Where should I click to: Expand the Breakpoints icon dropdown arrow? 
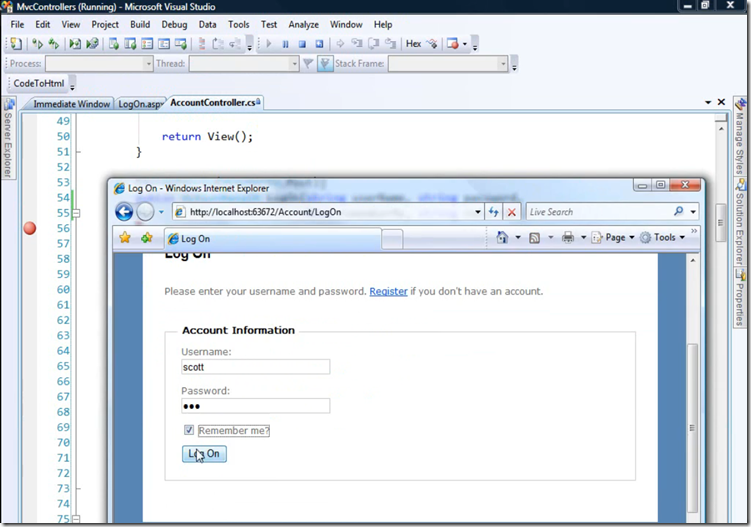point(465,44)
